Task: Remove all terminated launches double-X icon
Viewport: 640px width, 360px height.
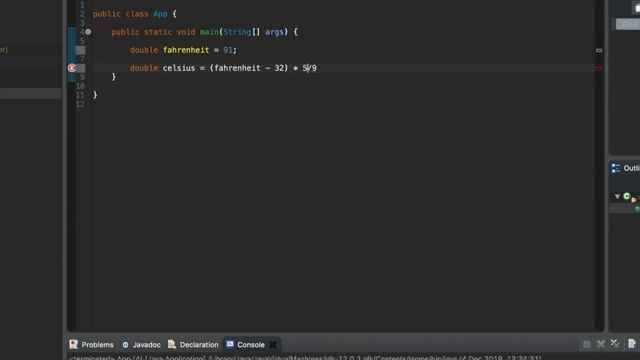Action: coord(615,344)
